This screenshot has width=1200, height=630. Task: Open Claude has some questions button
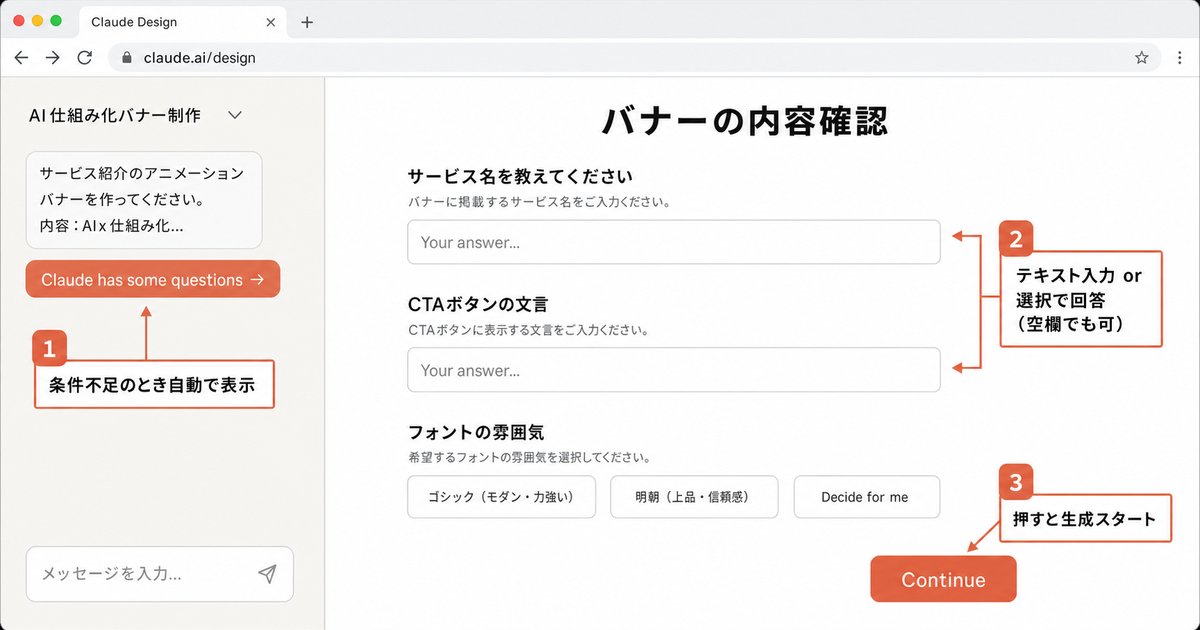point(153,280)
